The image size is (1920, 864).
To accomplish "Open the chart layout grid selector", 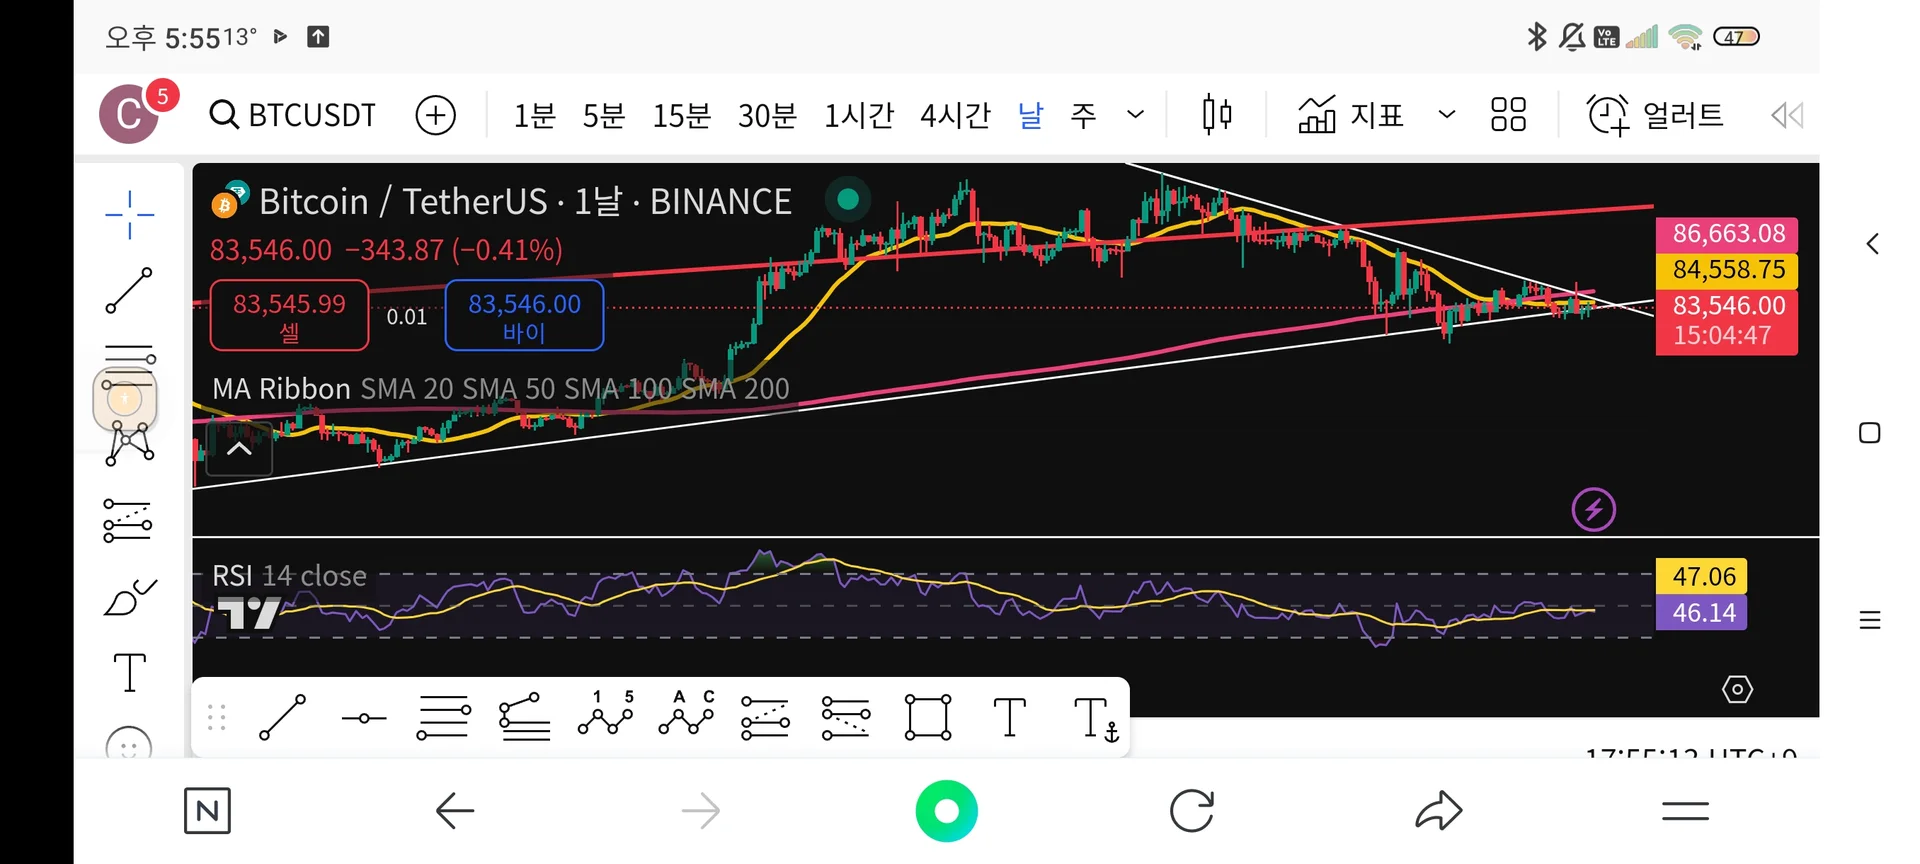I will coord(1508,115).
